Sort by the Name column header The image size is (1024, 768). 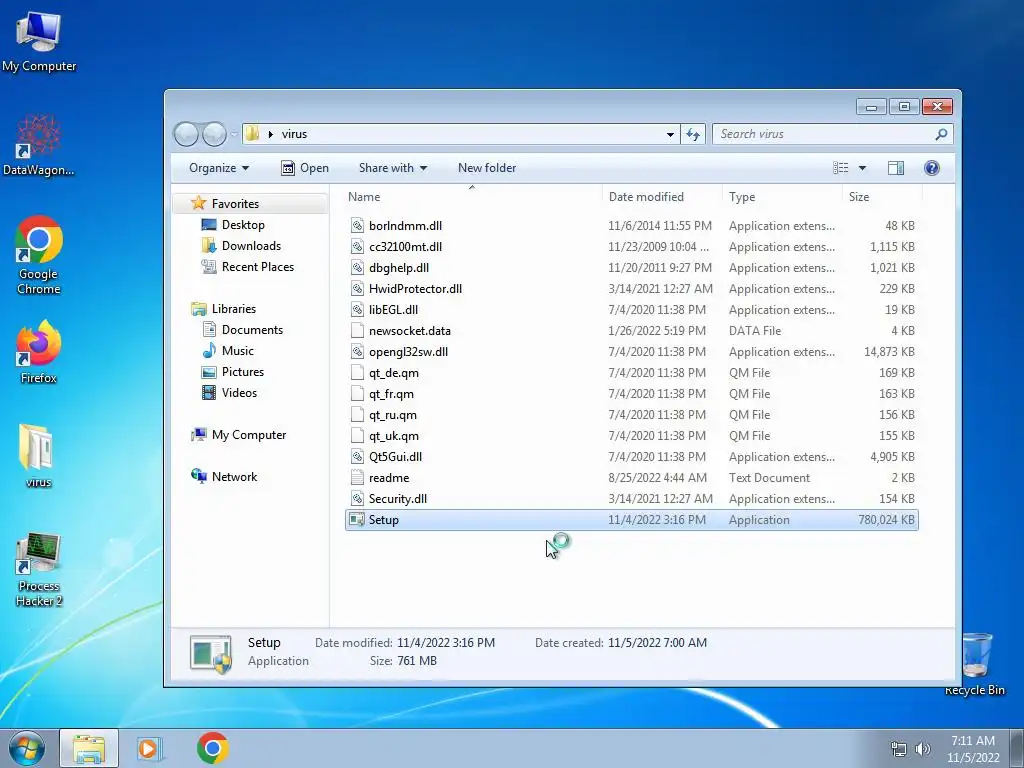pos(472,197)
